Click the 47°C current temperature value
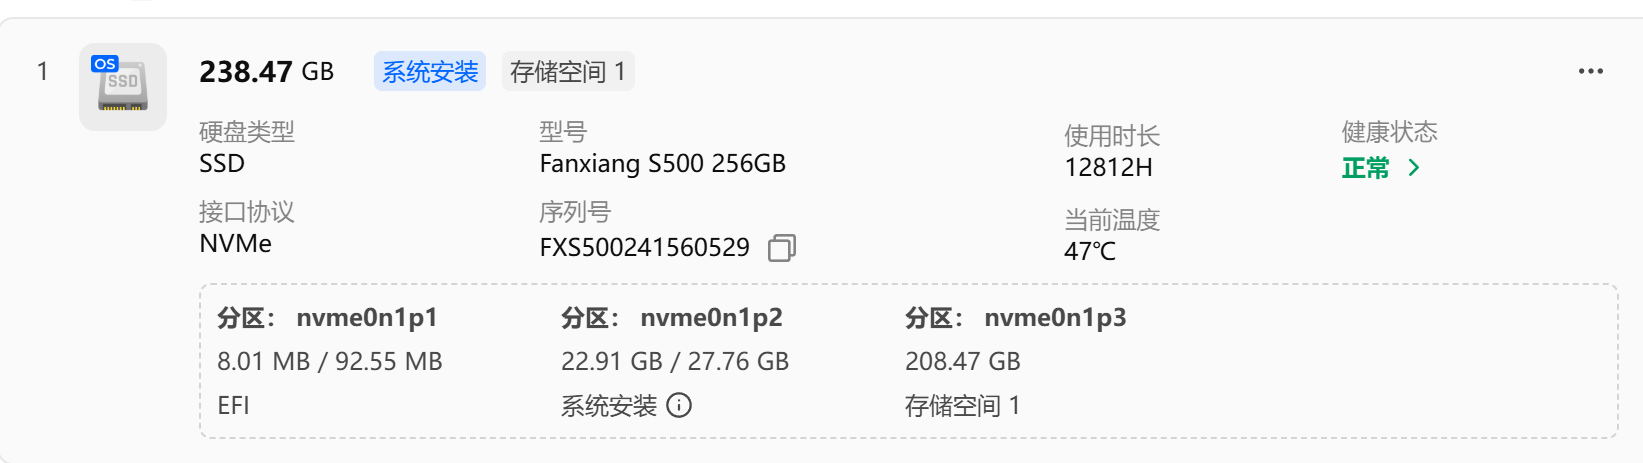This screenshot has width=1643, height=463. pos(1089,252)
